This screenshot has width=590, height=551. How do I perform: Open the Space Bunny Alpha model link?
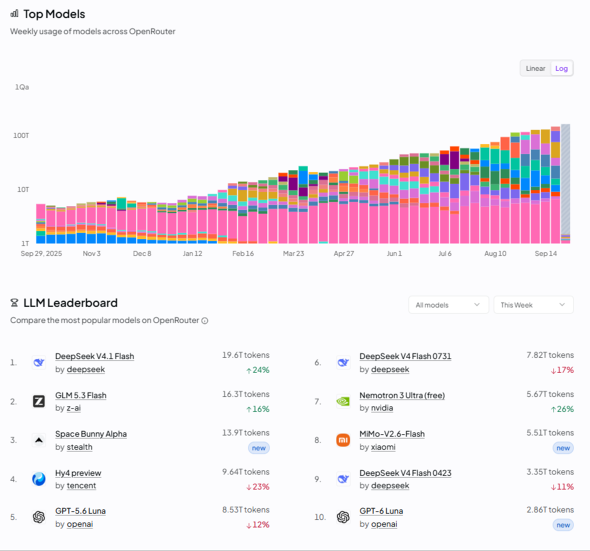pyautogui.click(x=91, y=434)
